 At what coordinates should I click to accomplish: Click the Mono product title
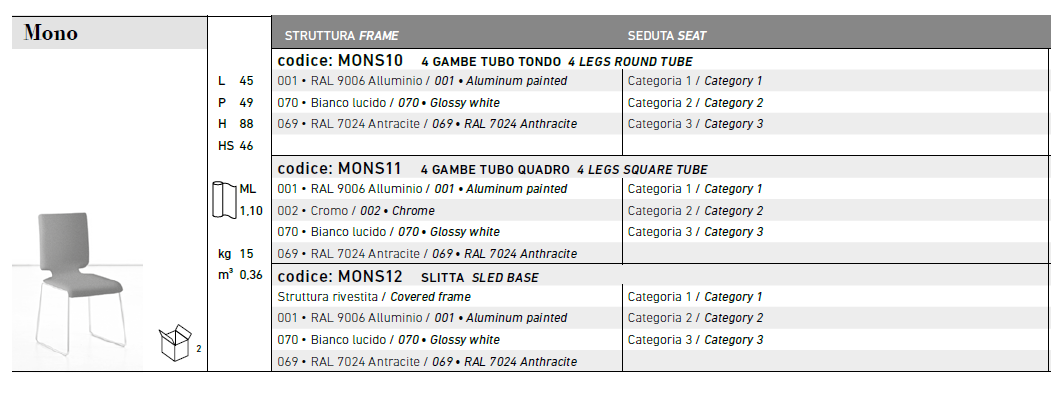click(x=51, y=33)
